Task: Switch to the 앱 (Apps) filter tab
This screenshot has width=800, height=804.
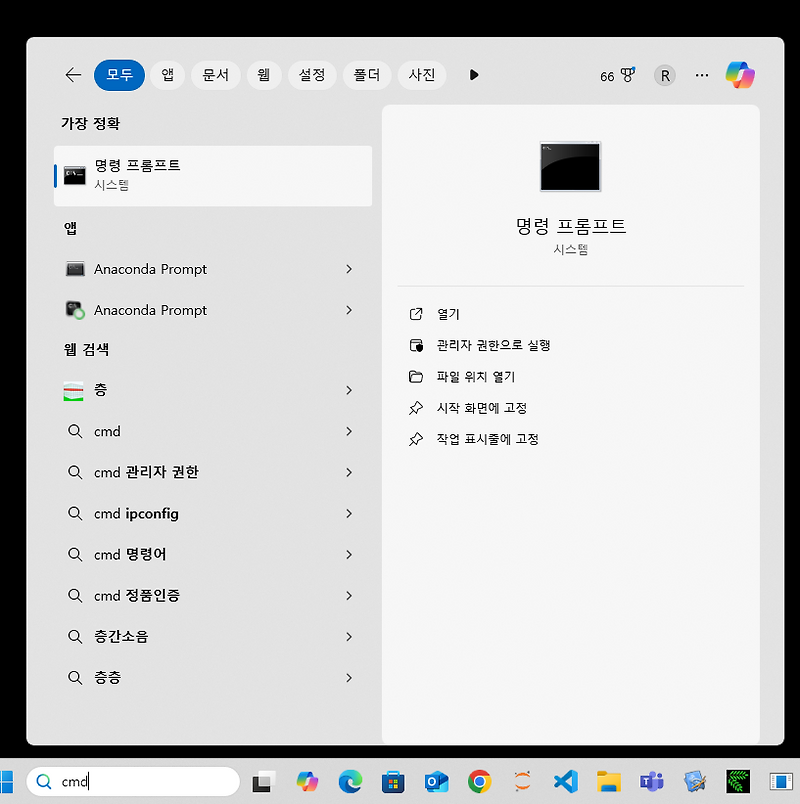Action: (168, 75)
